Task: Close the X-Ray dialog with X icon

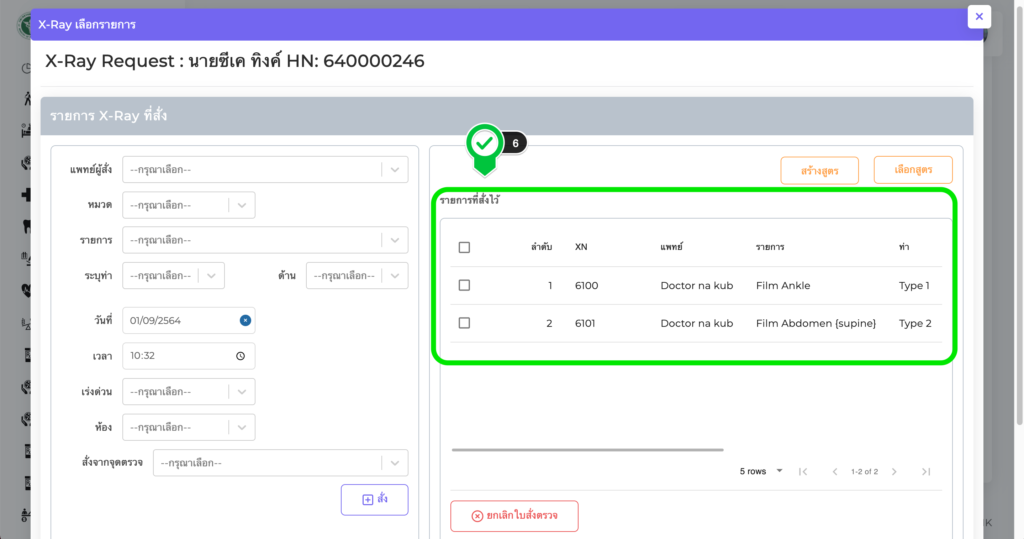Action: [x=979, y=17]
